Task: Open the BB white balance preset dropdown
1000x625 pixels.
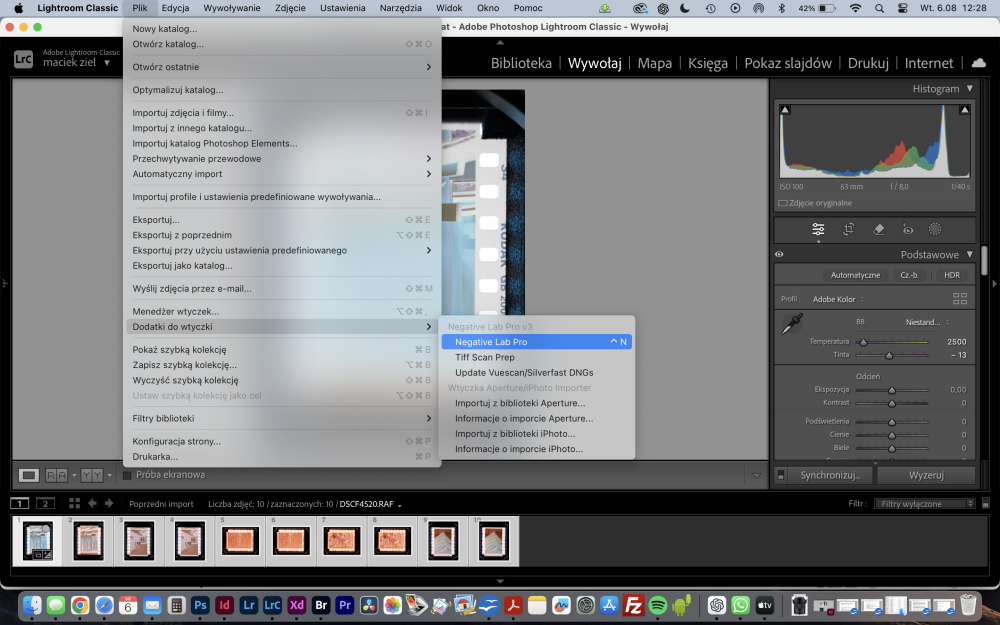Action: [x=927, y=322]
